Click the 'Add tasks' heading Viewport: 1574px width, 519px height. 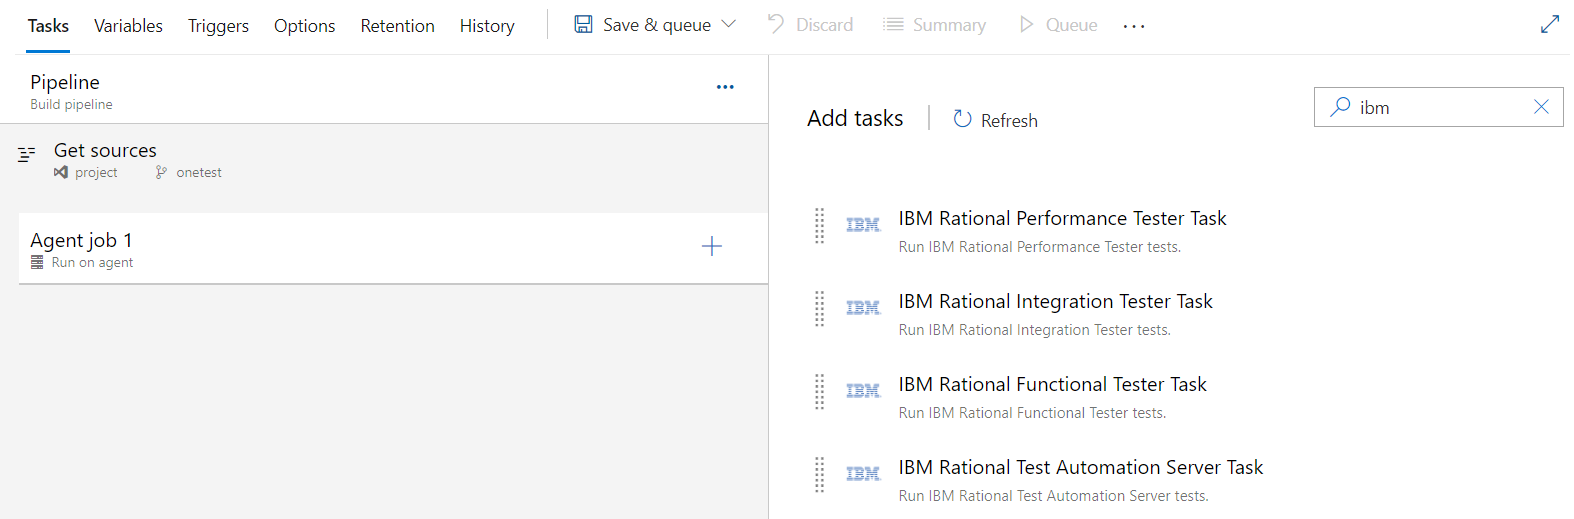tap(855, 118)
